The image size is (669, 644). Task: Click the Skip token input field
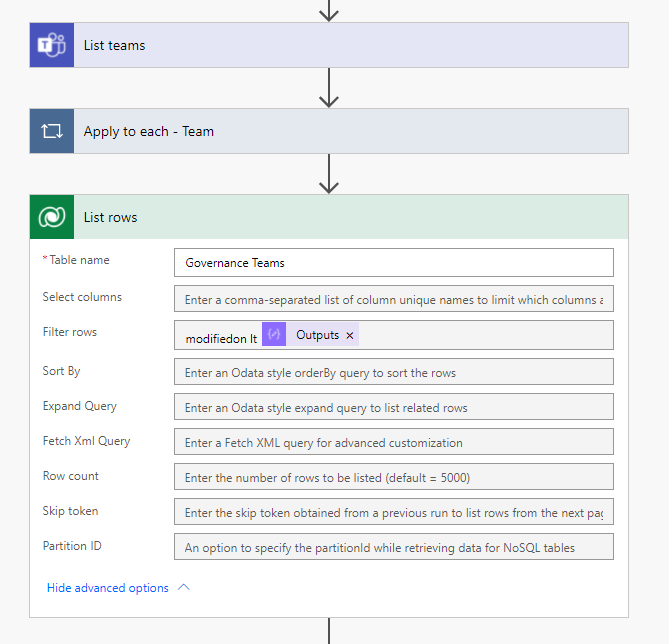[x=393, y=512]
